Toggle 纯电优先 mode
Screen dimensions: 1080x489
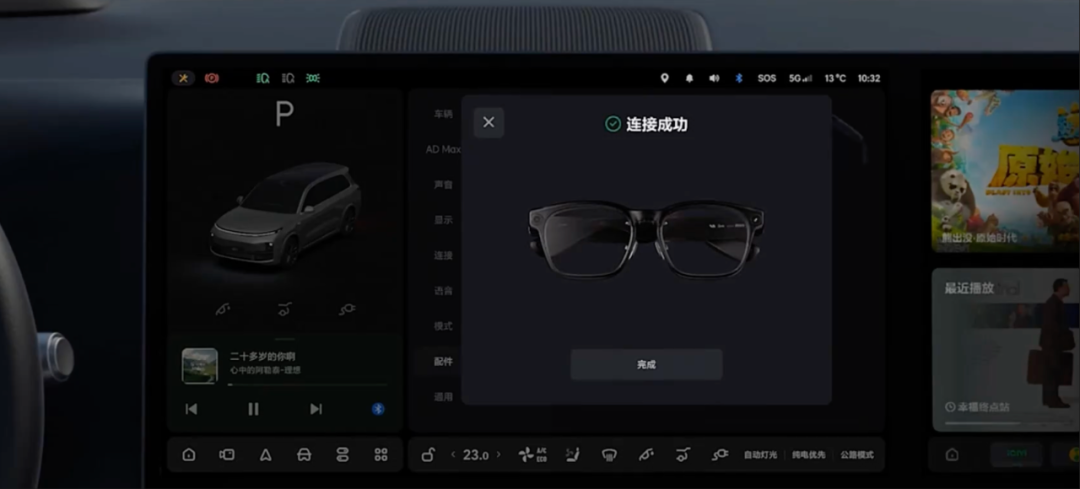(x=808, y=455)
